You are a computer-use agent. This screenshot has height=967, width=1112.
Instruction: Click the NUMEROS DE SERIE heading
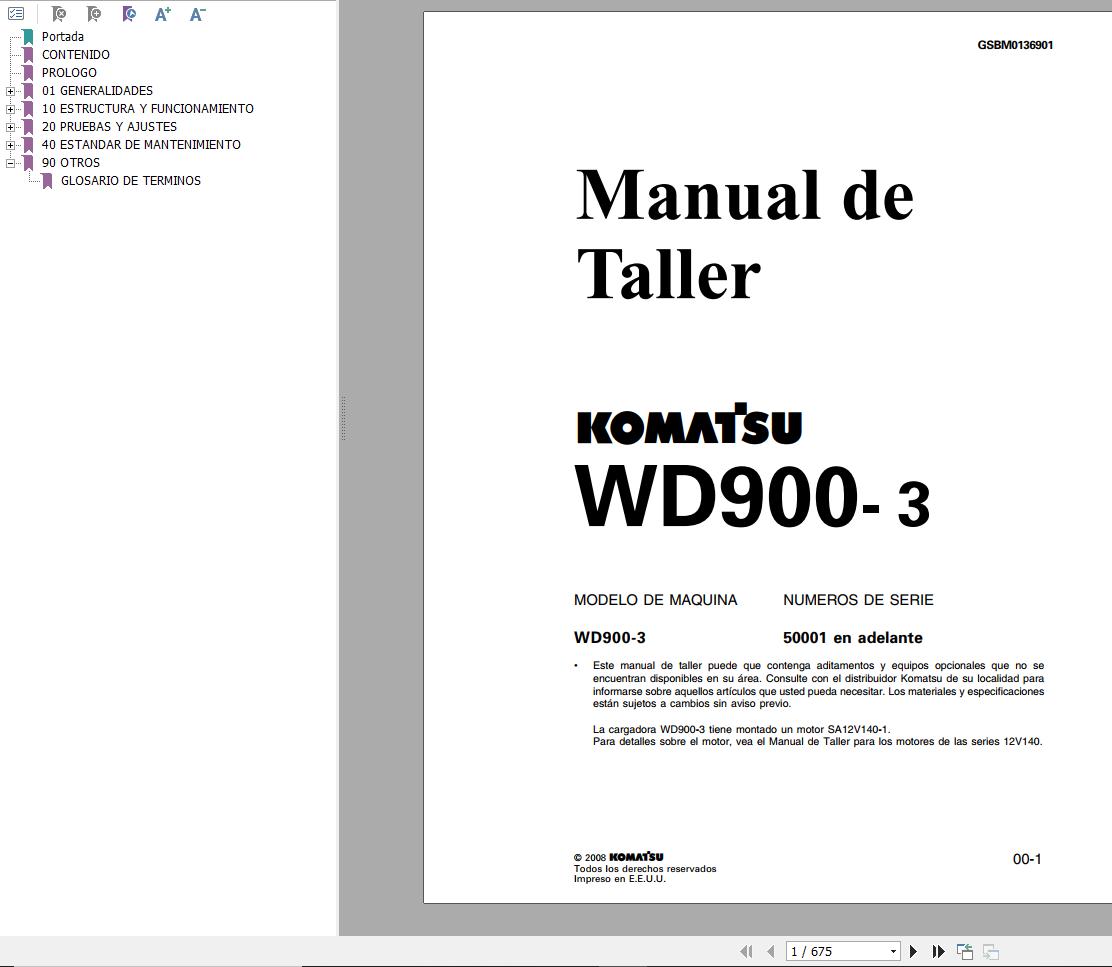click(x=858, y=600)
